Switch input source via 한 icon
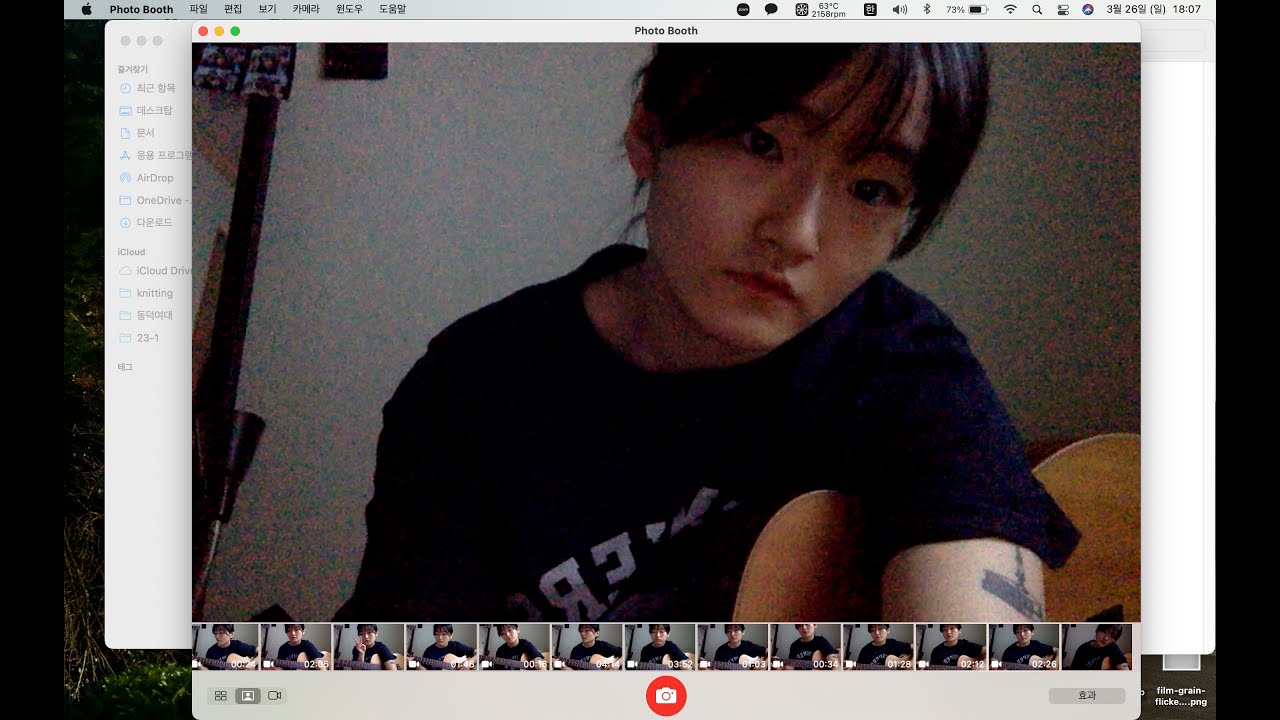This screenshot has width=1280, height=720. coord(870,9)
